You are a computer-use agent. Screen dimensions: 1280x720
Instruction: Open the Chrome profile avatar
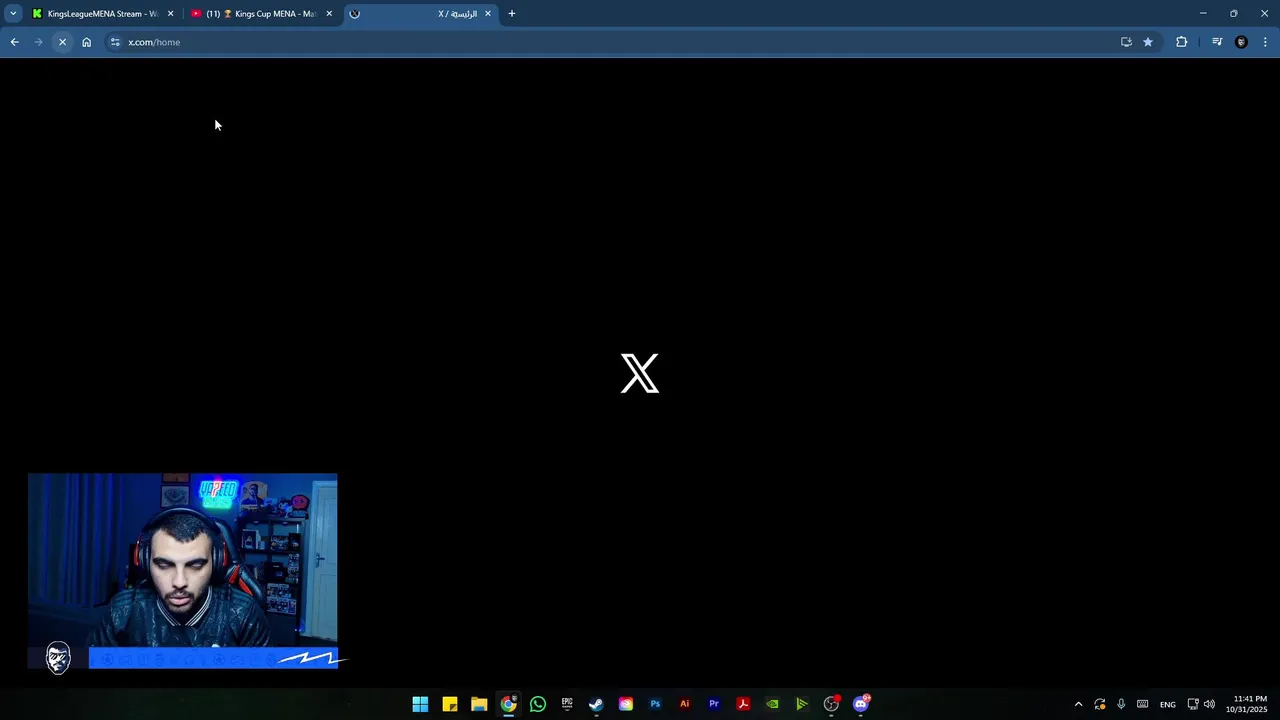click(x=1241, y=42)
